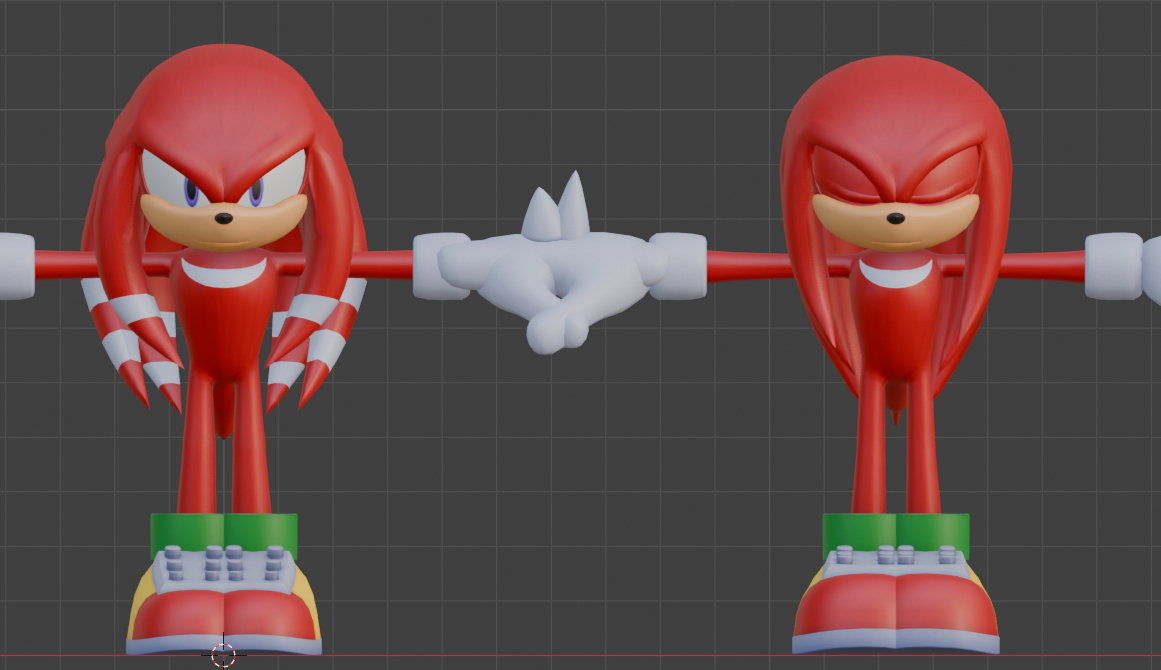The width and height of the screenshot is (1161, 670).
Task: Click the 3D cursor at the world origin
Action: (x=224, y=655)
